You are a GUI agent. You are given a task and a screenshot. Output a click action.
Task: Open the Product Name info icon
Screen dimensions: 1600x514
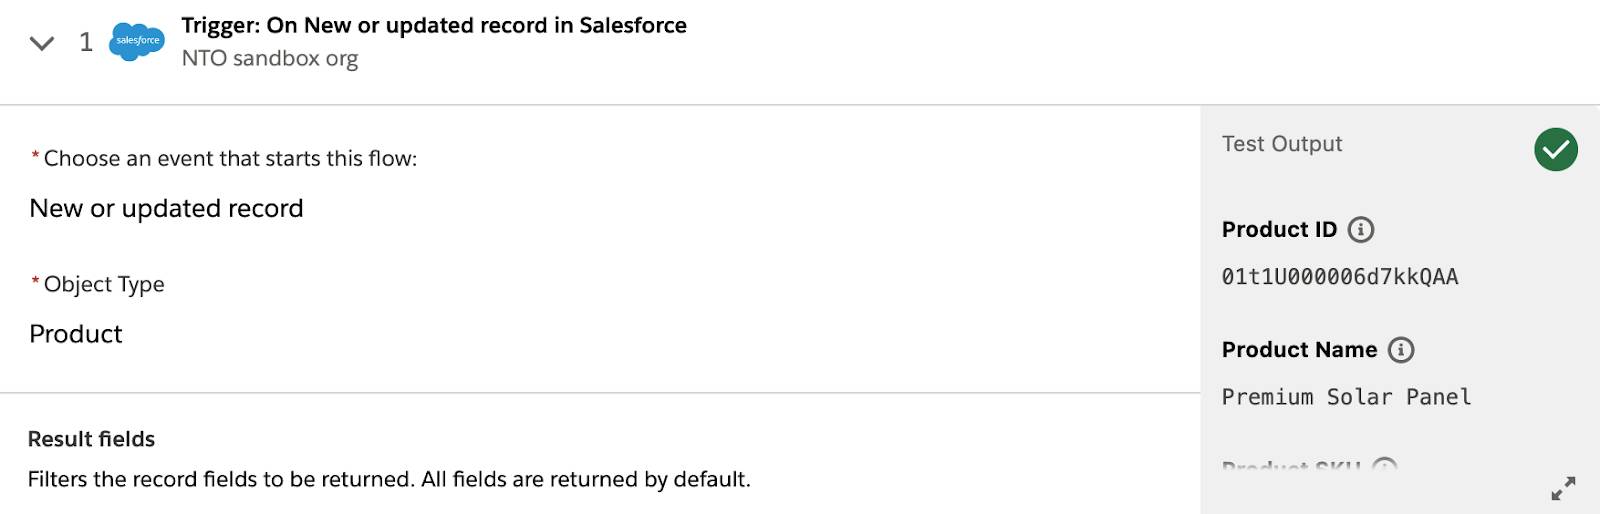[x=1401, y=350]
